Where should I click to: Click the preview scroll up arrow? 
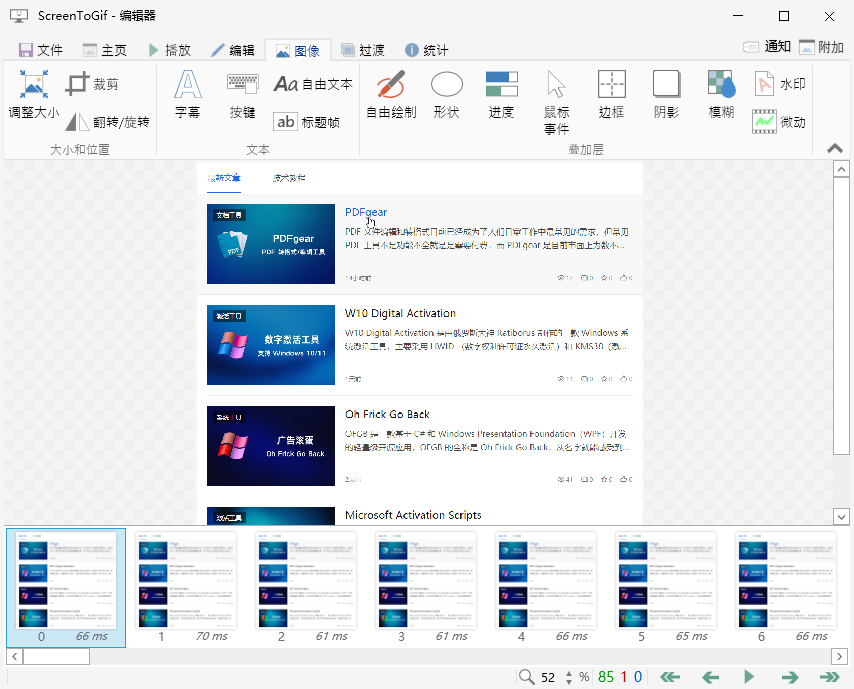[x=841, y=169]
